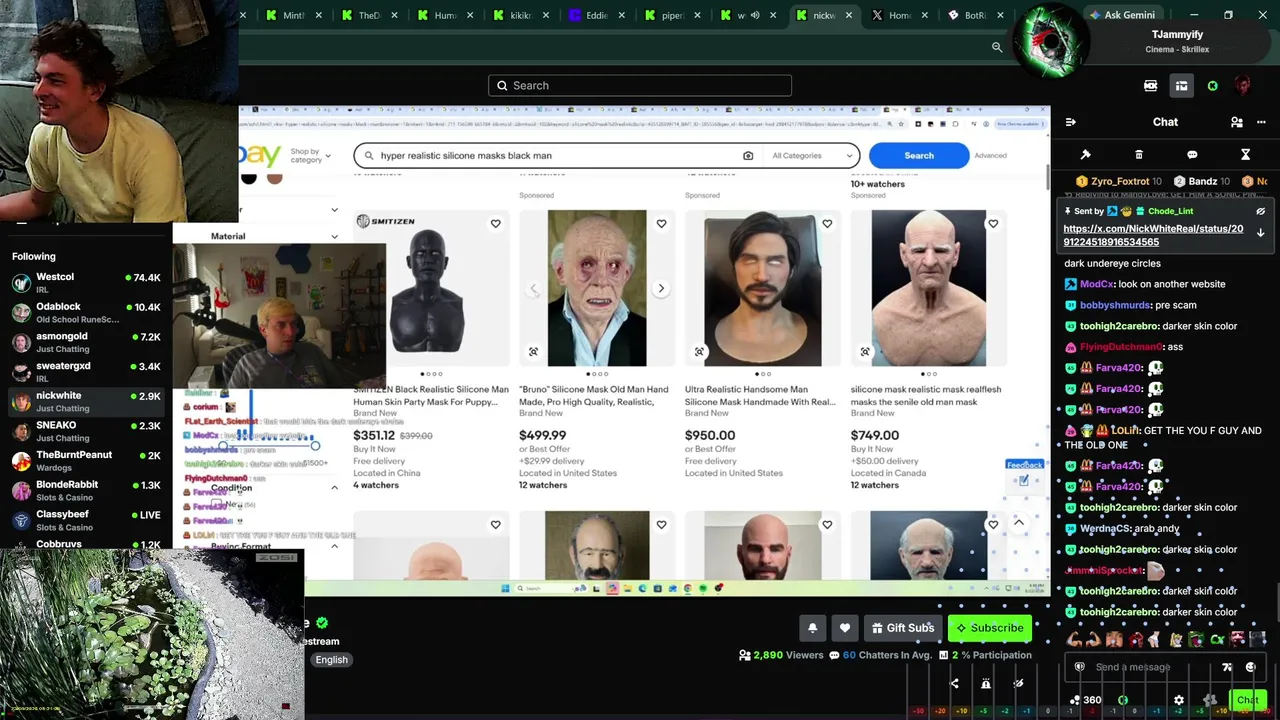This screenshot has width=1280, height=720.
Task: Click the blue eBay Search button
Action: 918,156
